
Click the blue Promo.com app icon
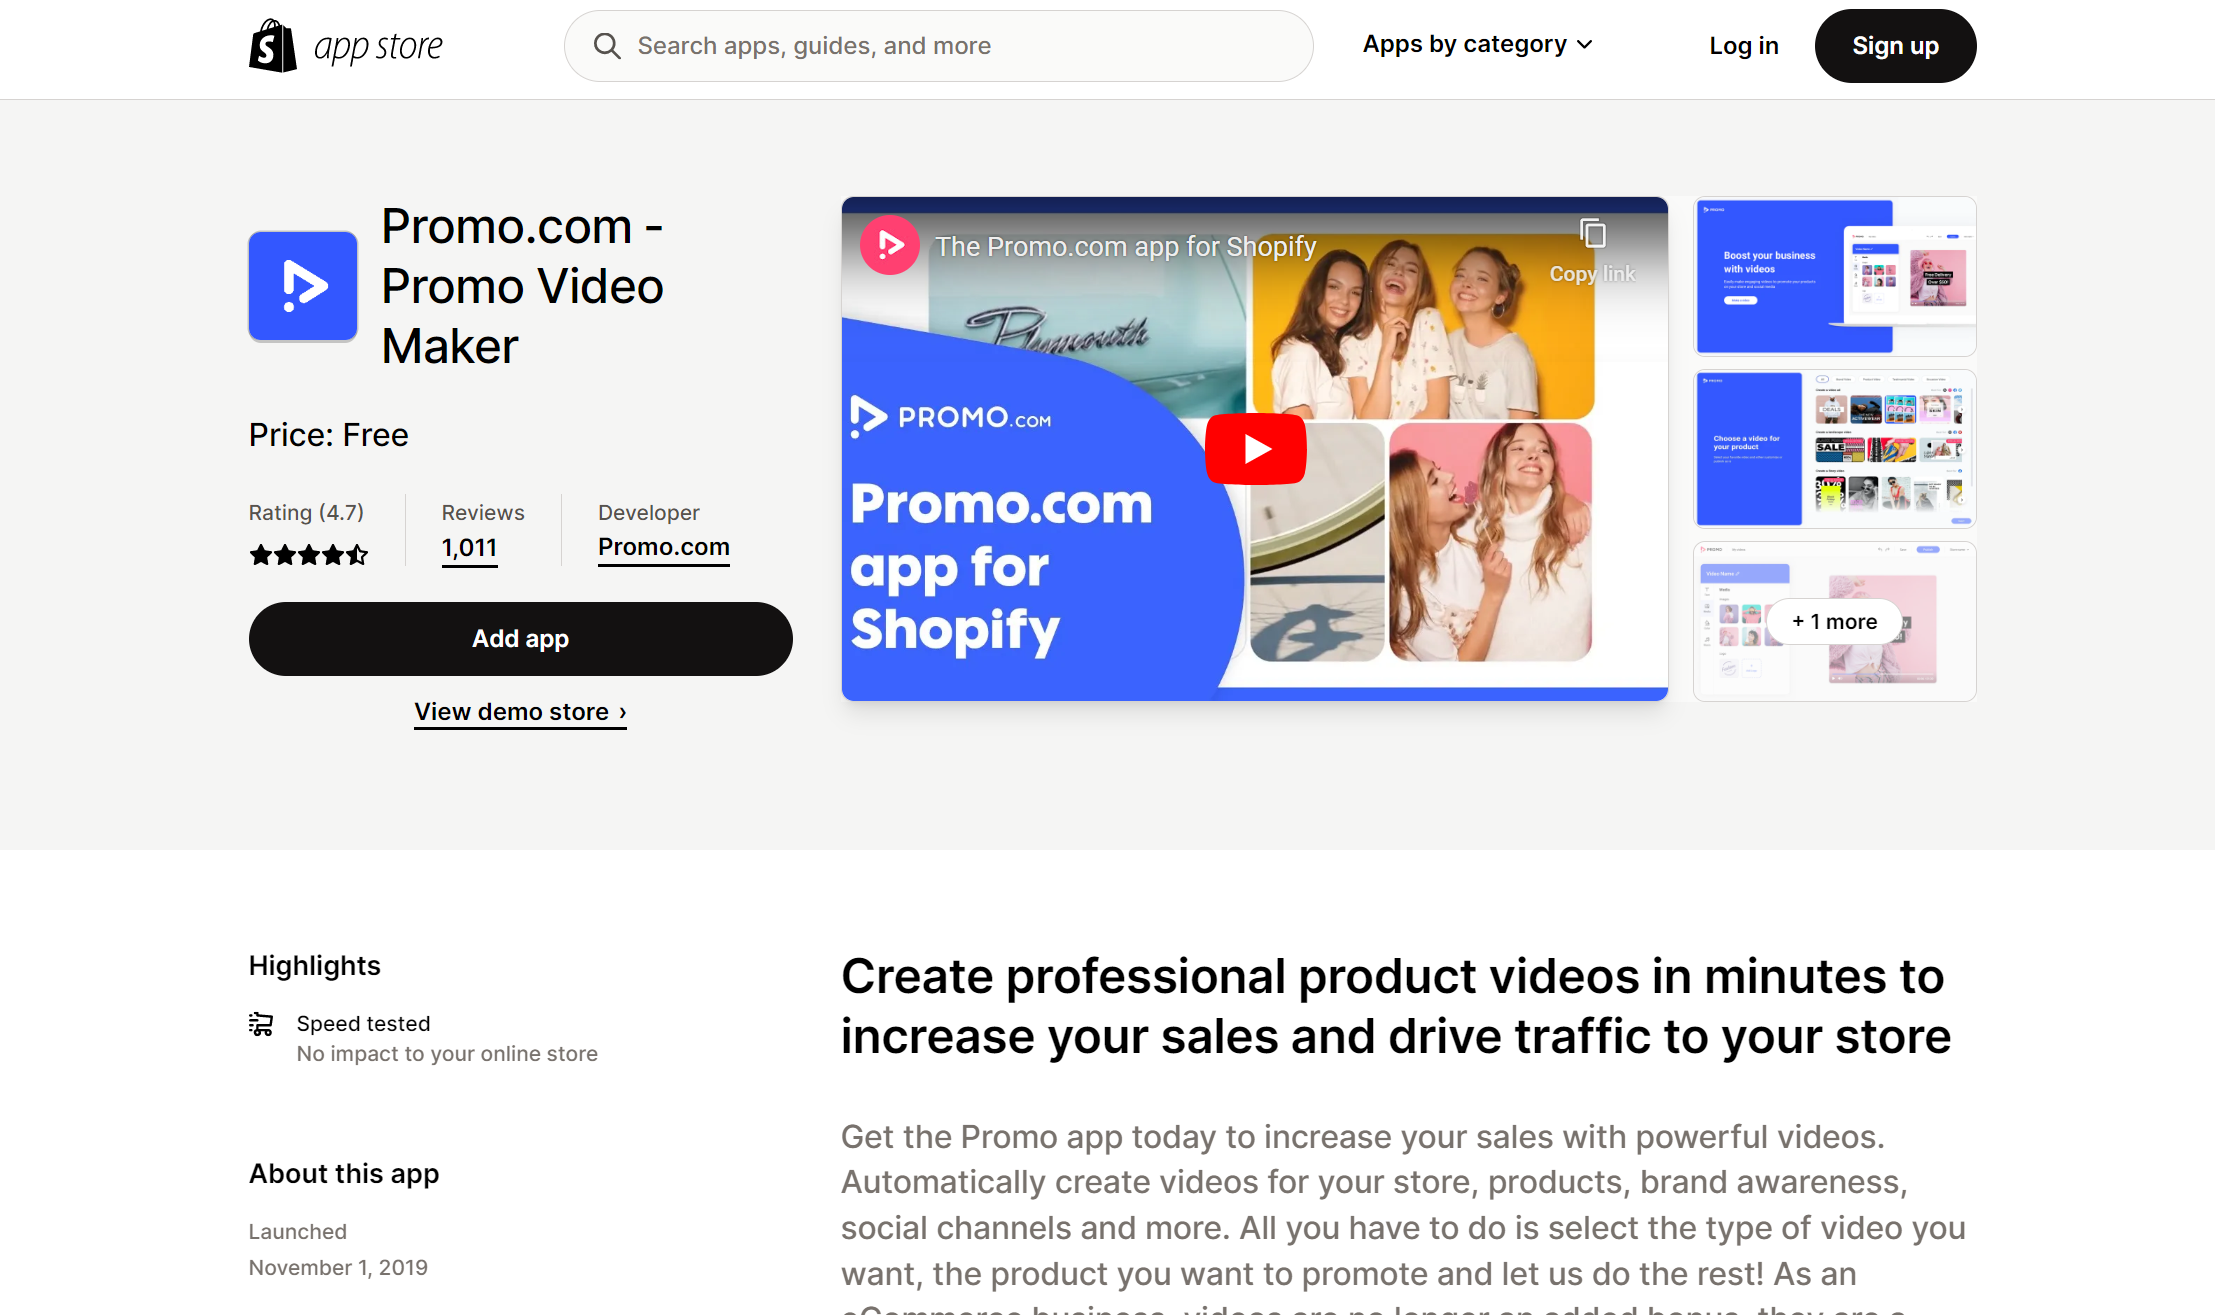coord(303,286)
